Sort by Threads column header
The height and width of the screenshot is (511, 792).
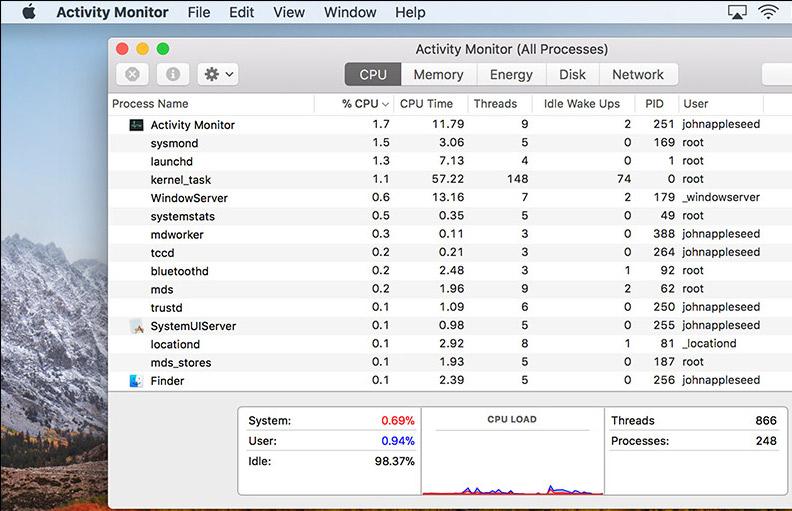pos(500,104)
